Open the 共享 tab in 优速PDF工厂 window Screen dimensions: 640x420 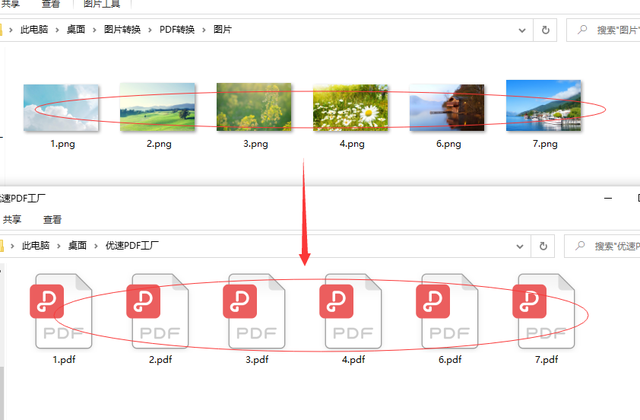[12, 220]
